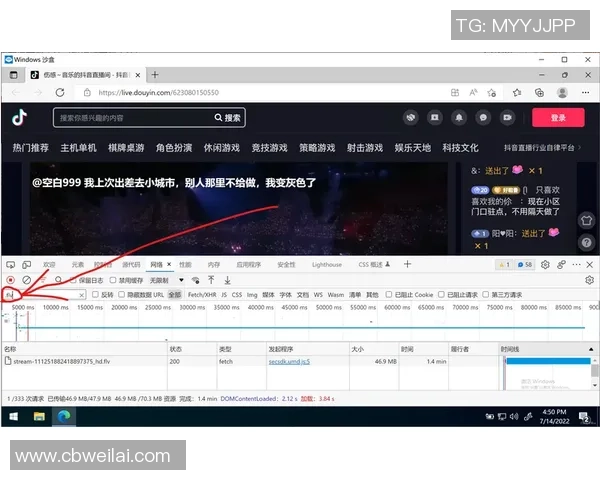This screenshot has height=480, width=600.
Task: Click the help question mark icon
Action: tap(586, 242)
